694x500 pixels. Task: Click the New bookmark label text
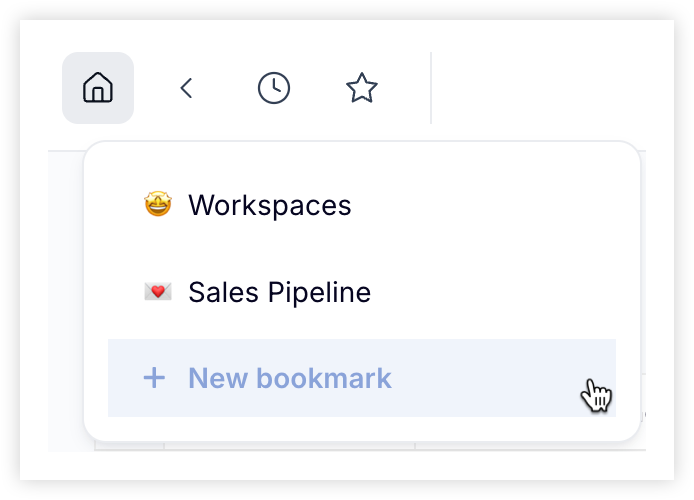coord(290,378)
